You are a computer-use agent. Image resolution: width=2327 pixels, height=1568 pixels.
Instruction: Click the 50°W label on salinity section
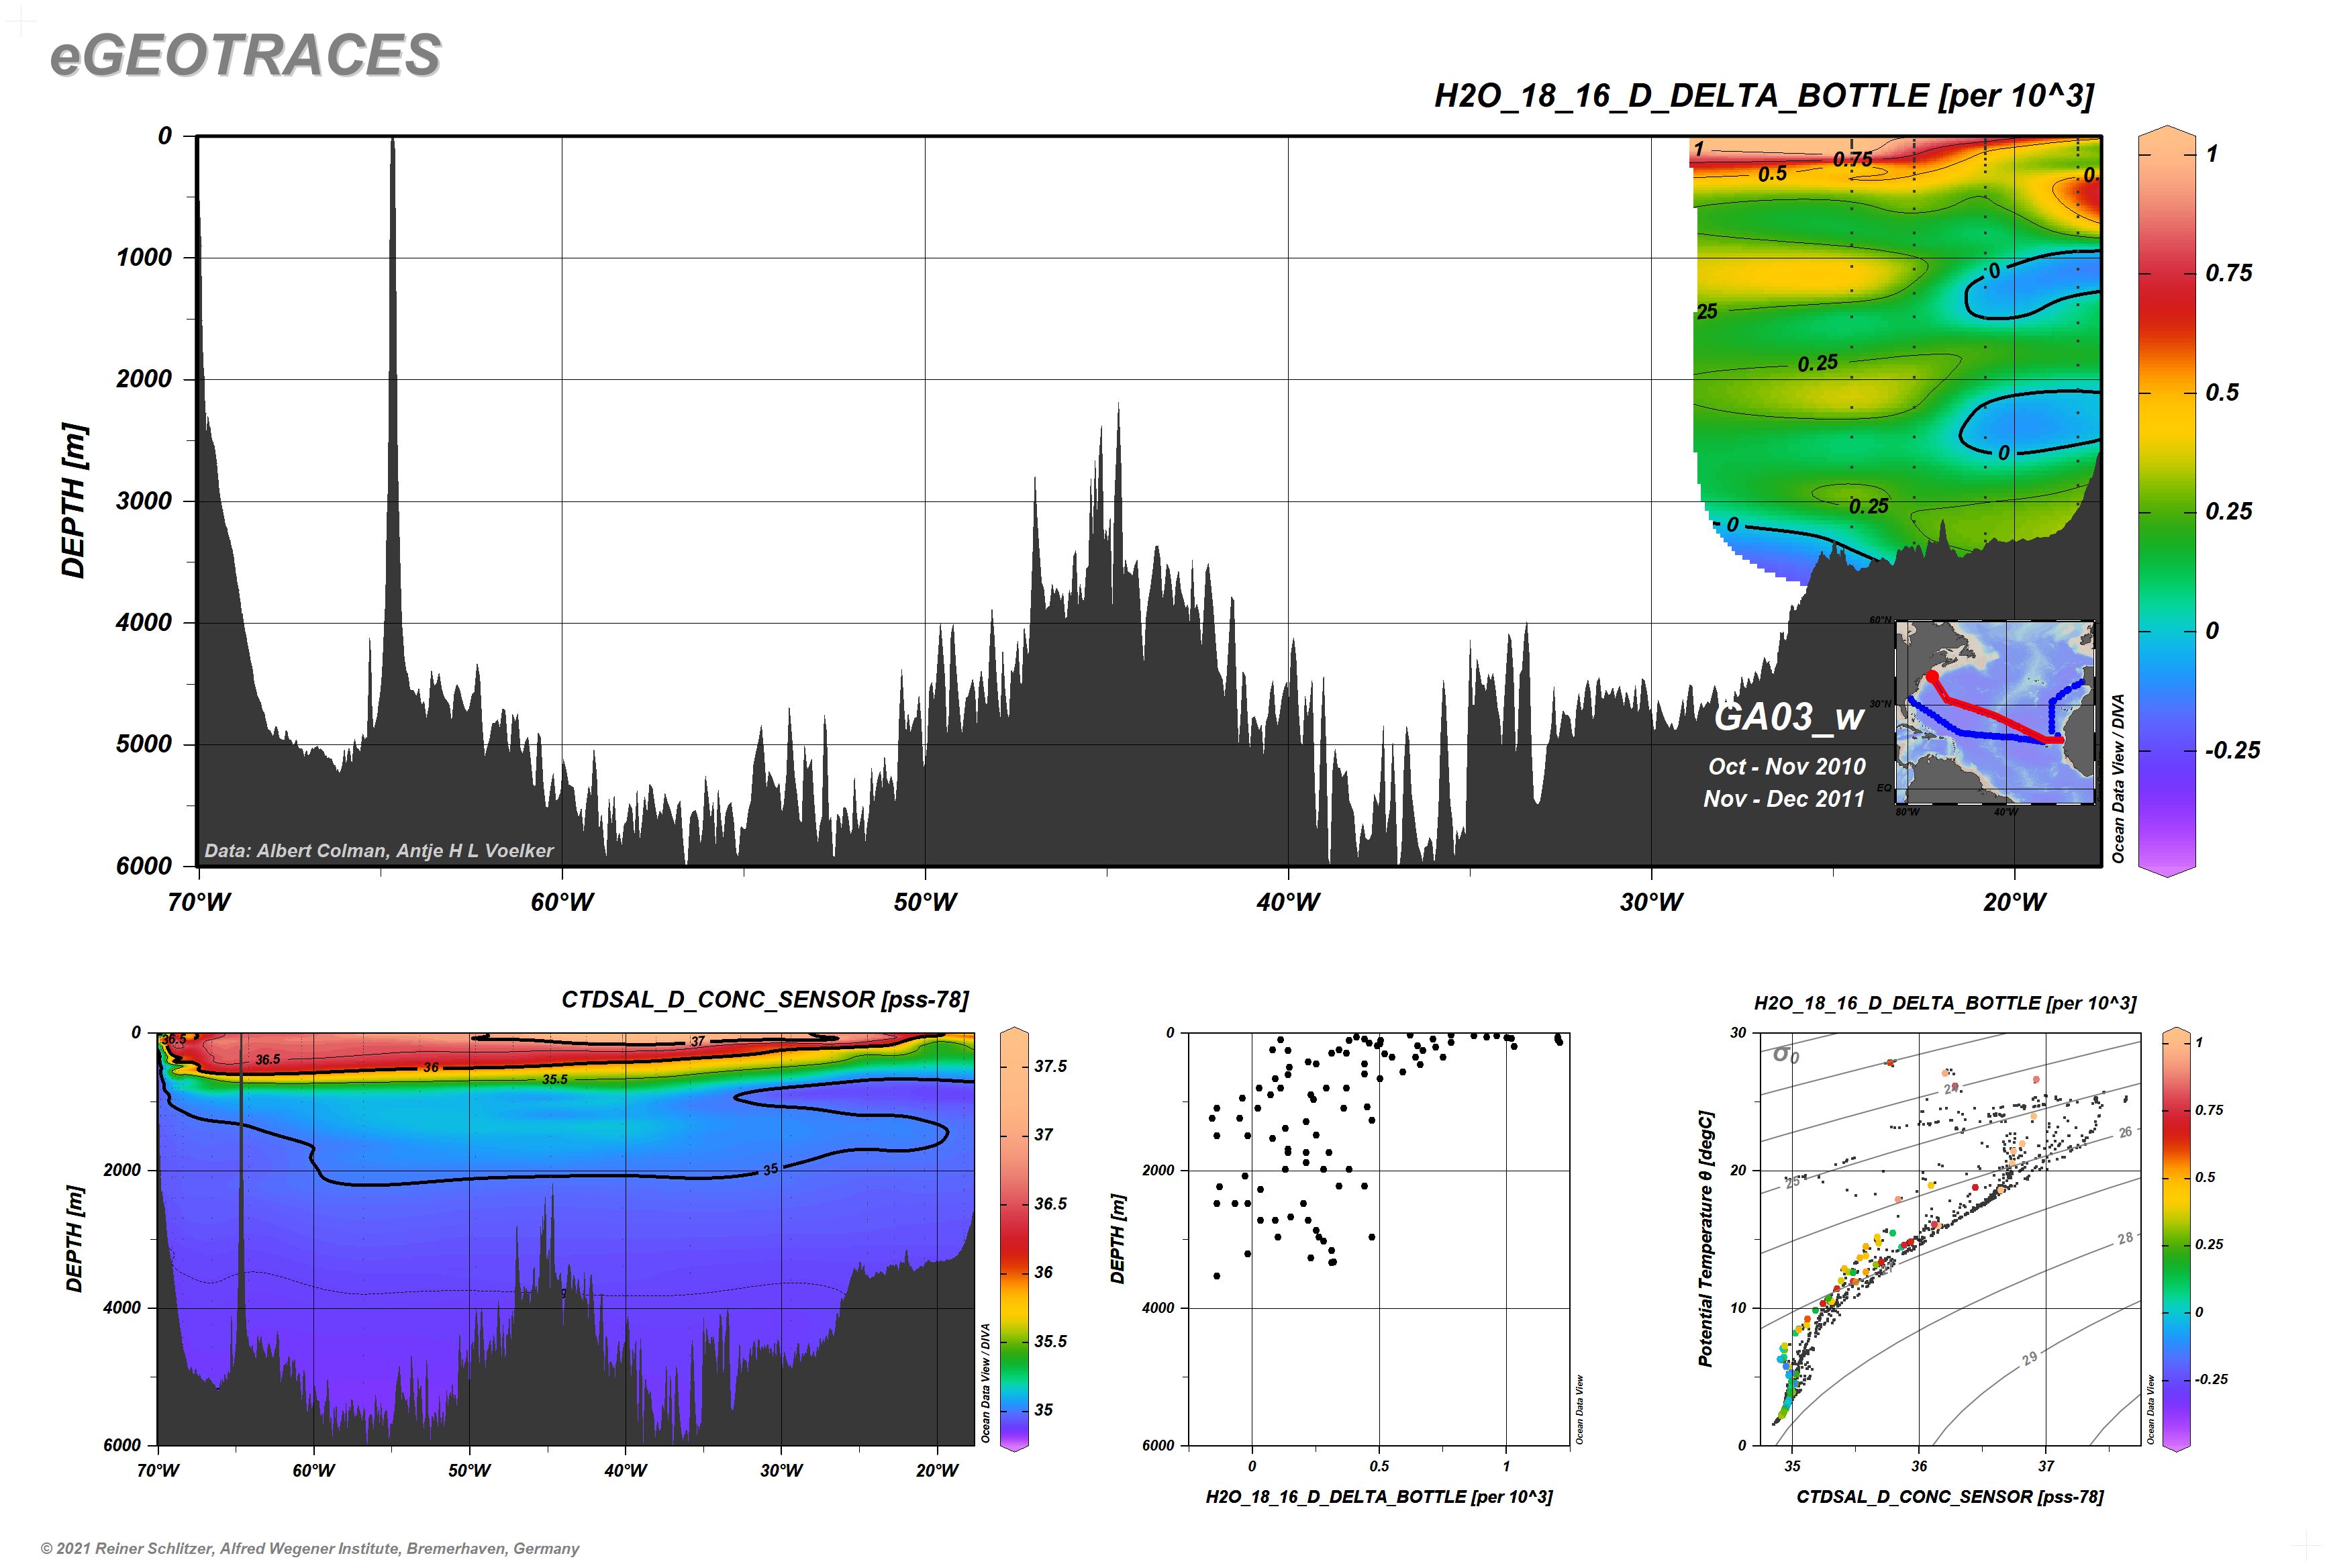[x=469, y=1471]
